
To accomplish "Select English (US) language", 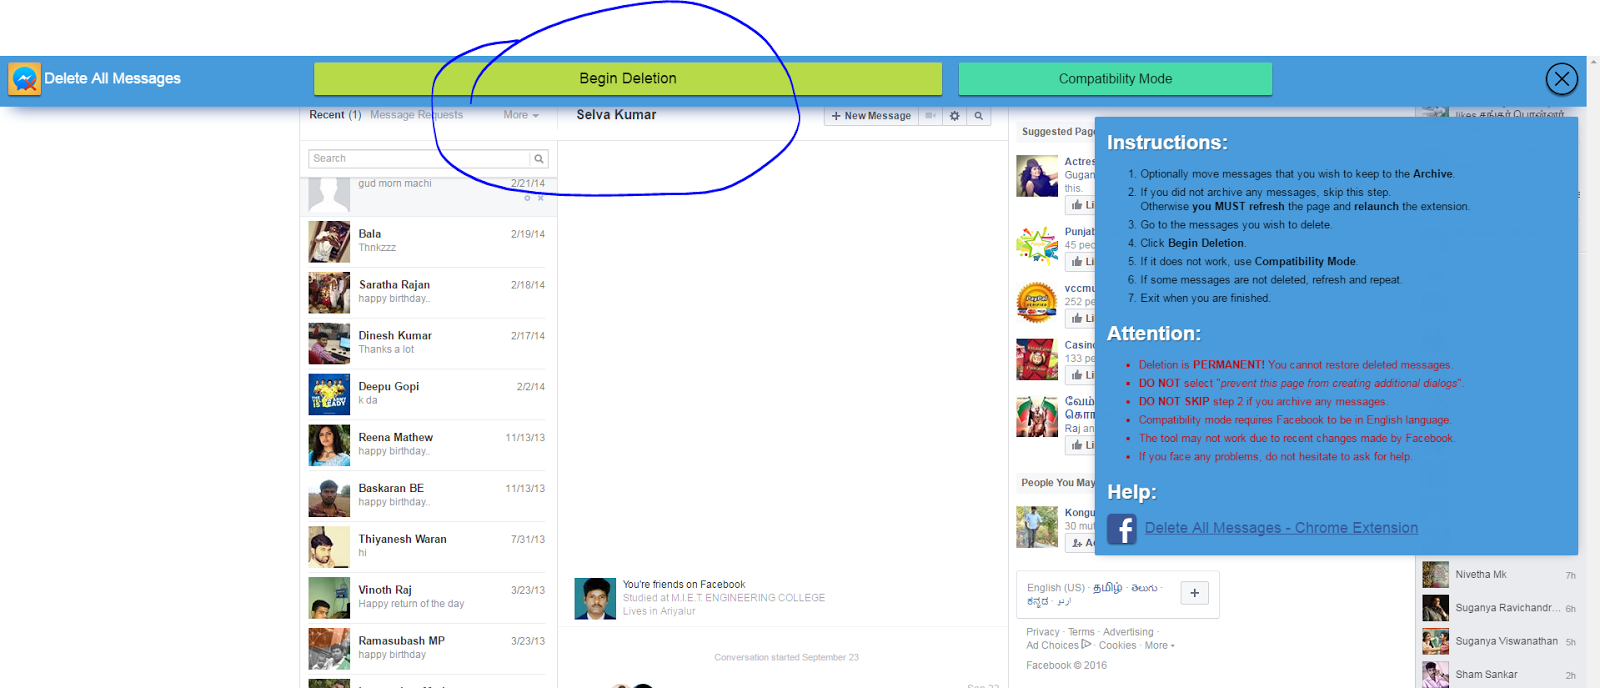I will click(x=1055, y=588).
